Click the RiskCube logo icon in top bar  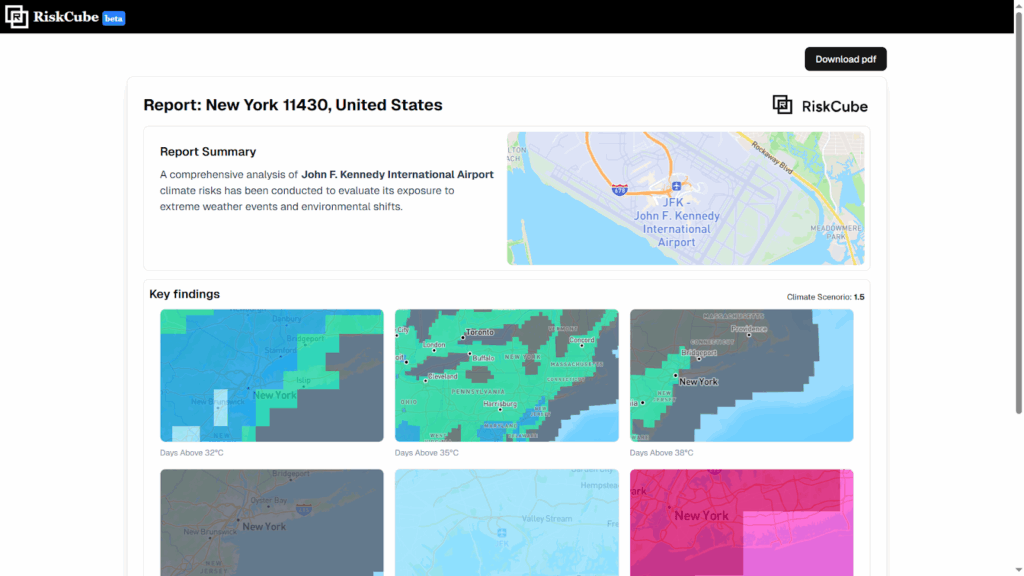click(17, 17)
